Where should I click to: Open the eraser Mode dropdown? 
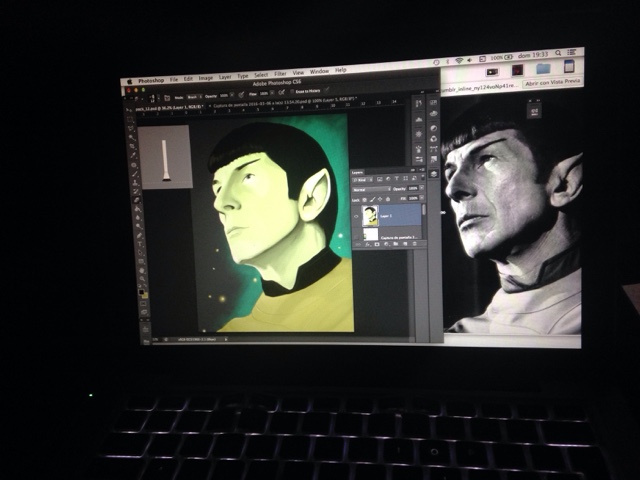[194, 97]
